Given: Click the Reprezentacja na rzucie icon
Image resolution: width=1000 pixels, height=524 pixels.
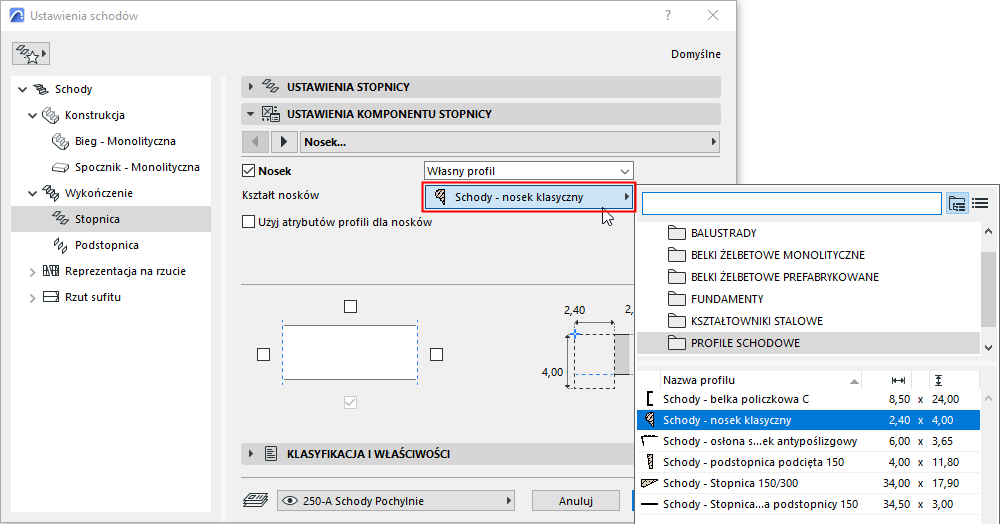Looking at the screenshot, I should pyautogui.click(x=51, y=271).
